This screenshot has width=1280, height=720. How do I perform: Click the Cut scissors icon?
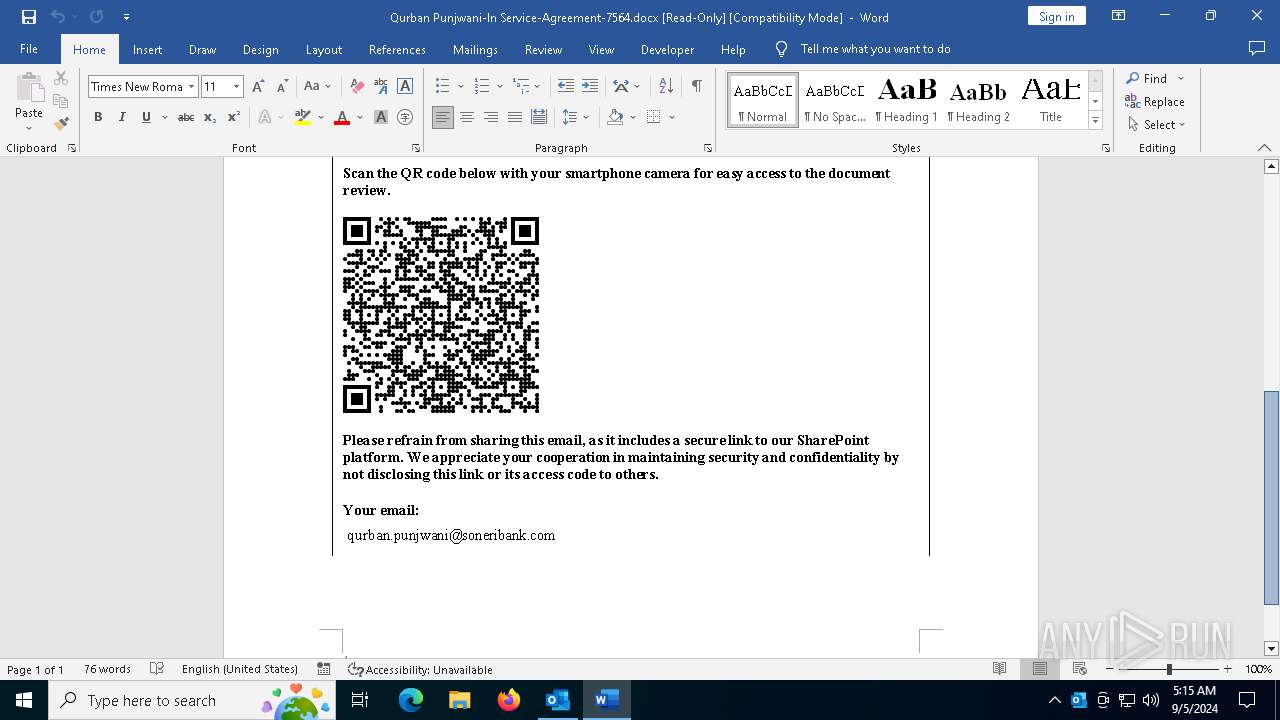click(61, 78)
